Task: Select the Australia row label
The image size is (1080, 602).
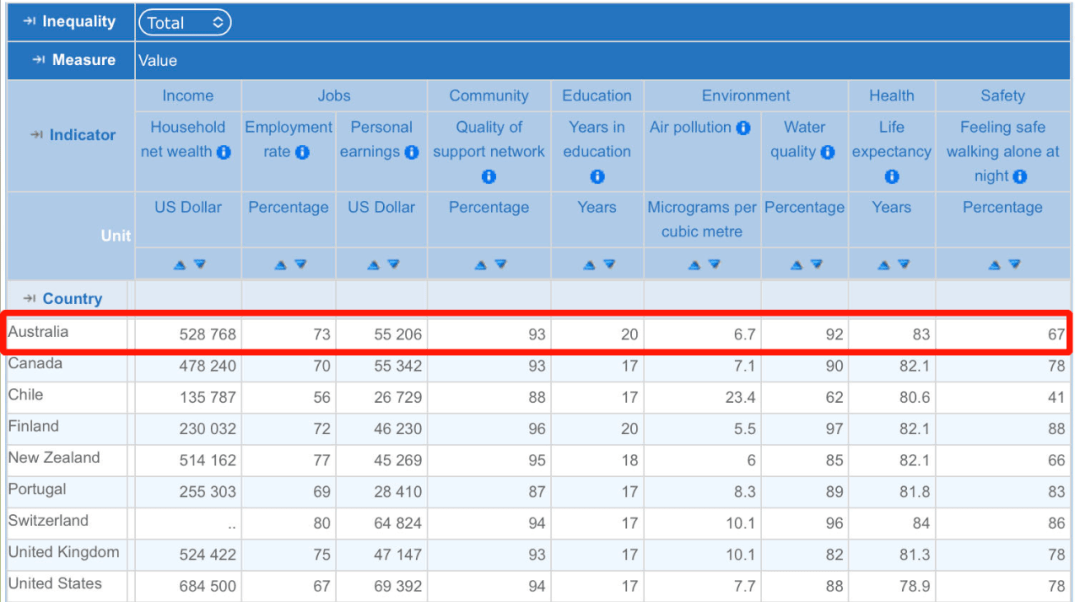Action: [38, 332]
